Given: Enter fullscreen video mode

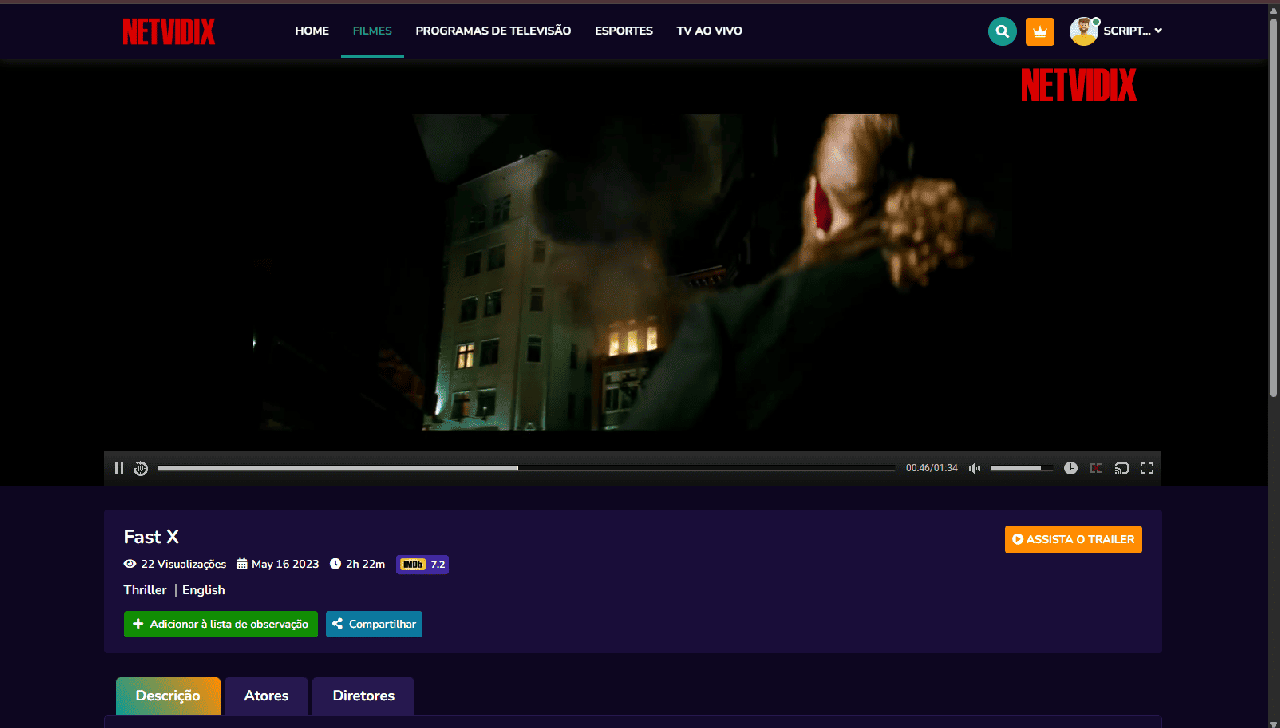Looking at the screenshot, I should click(1147, 468).
